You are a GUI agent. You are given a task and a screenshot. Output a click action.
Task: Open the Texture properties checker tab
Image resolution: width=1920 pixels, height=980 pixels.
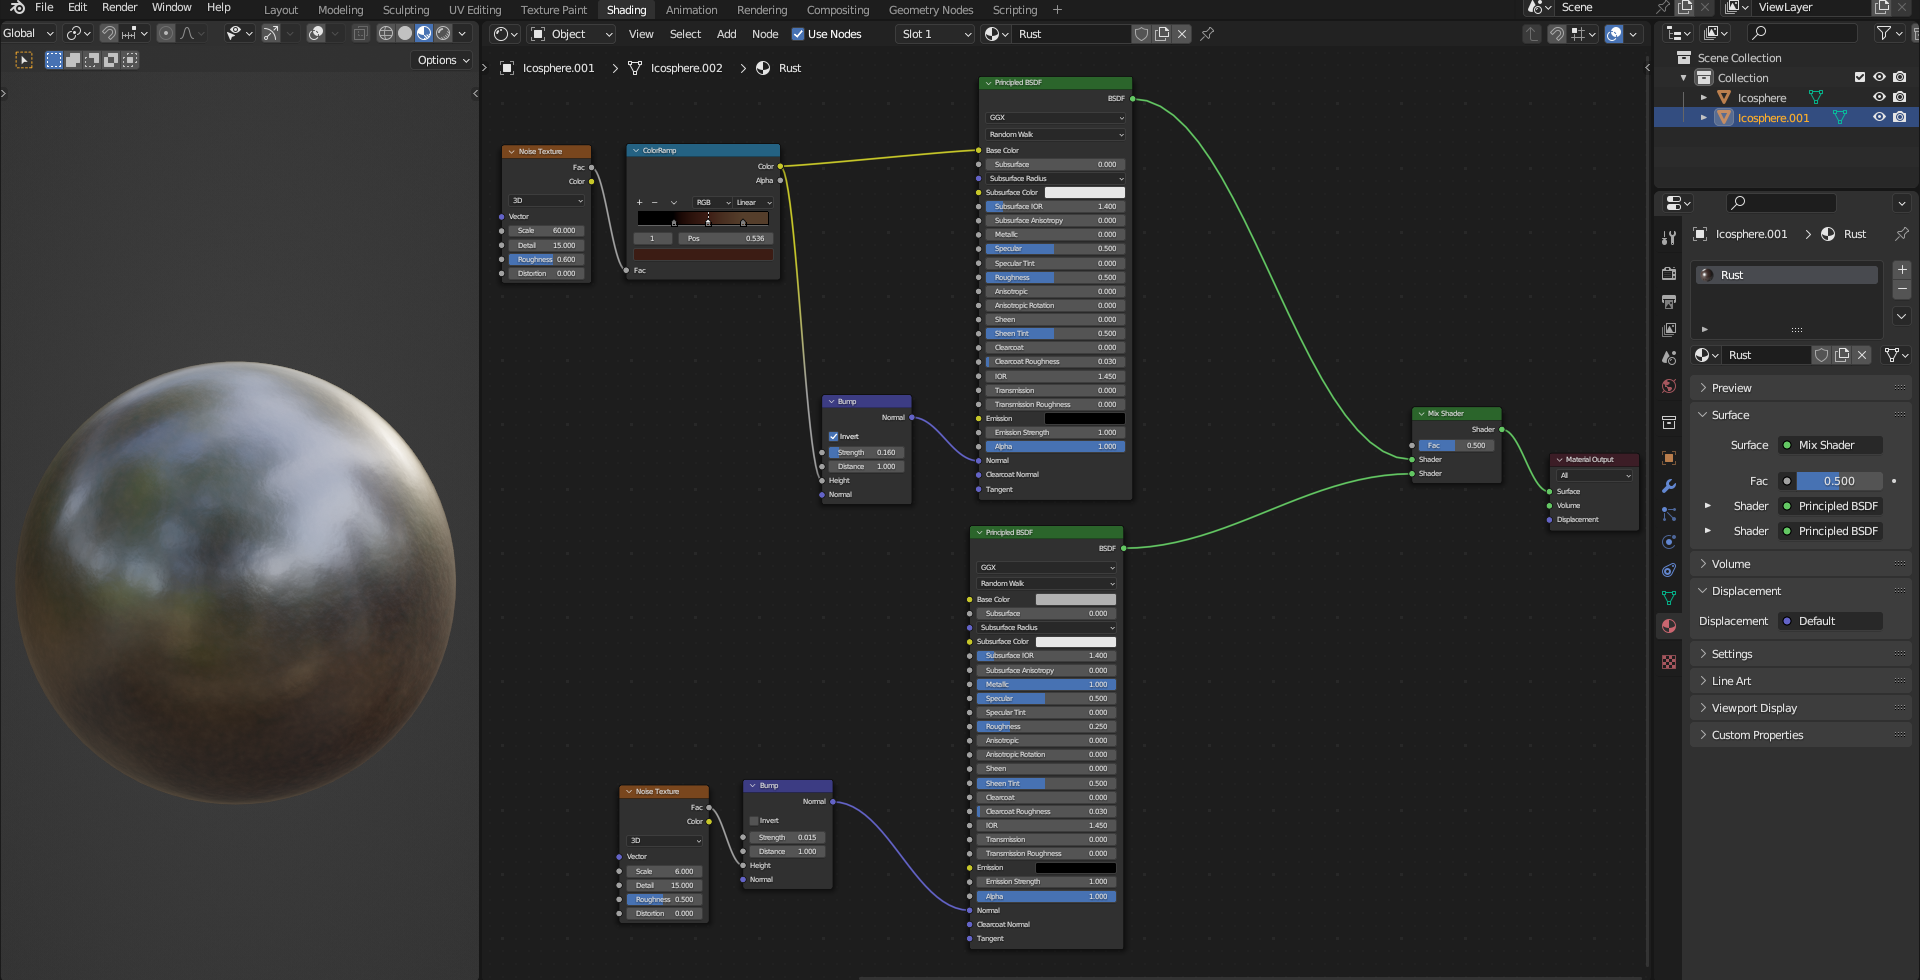click(1668, 661)
